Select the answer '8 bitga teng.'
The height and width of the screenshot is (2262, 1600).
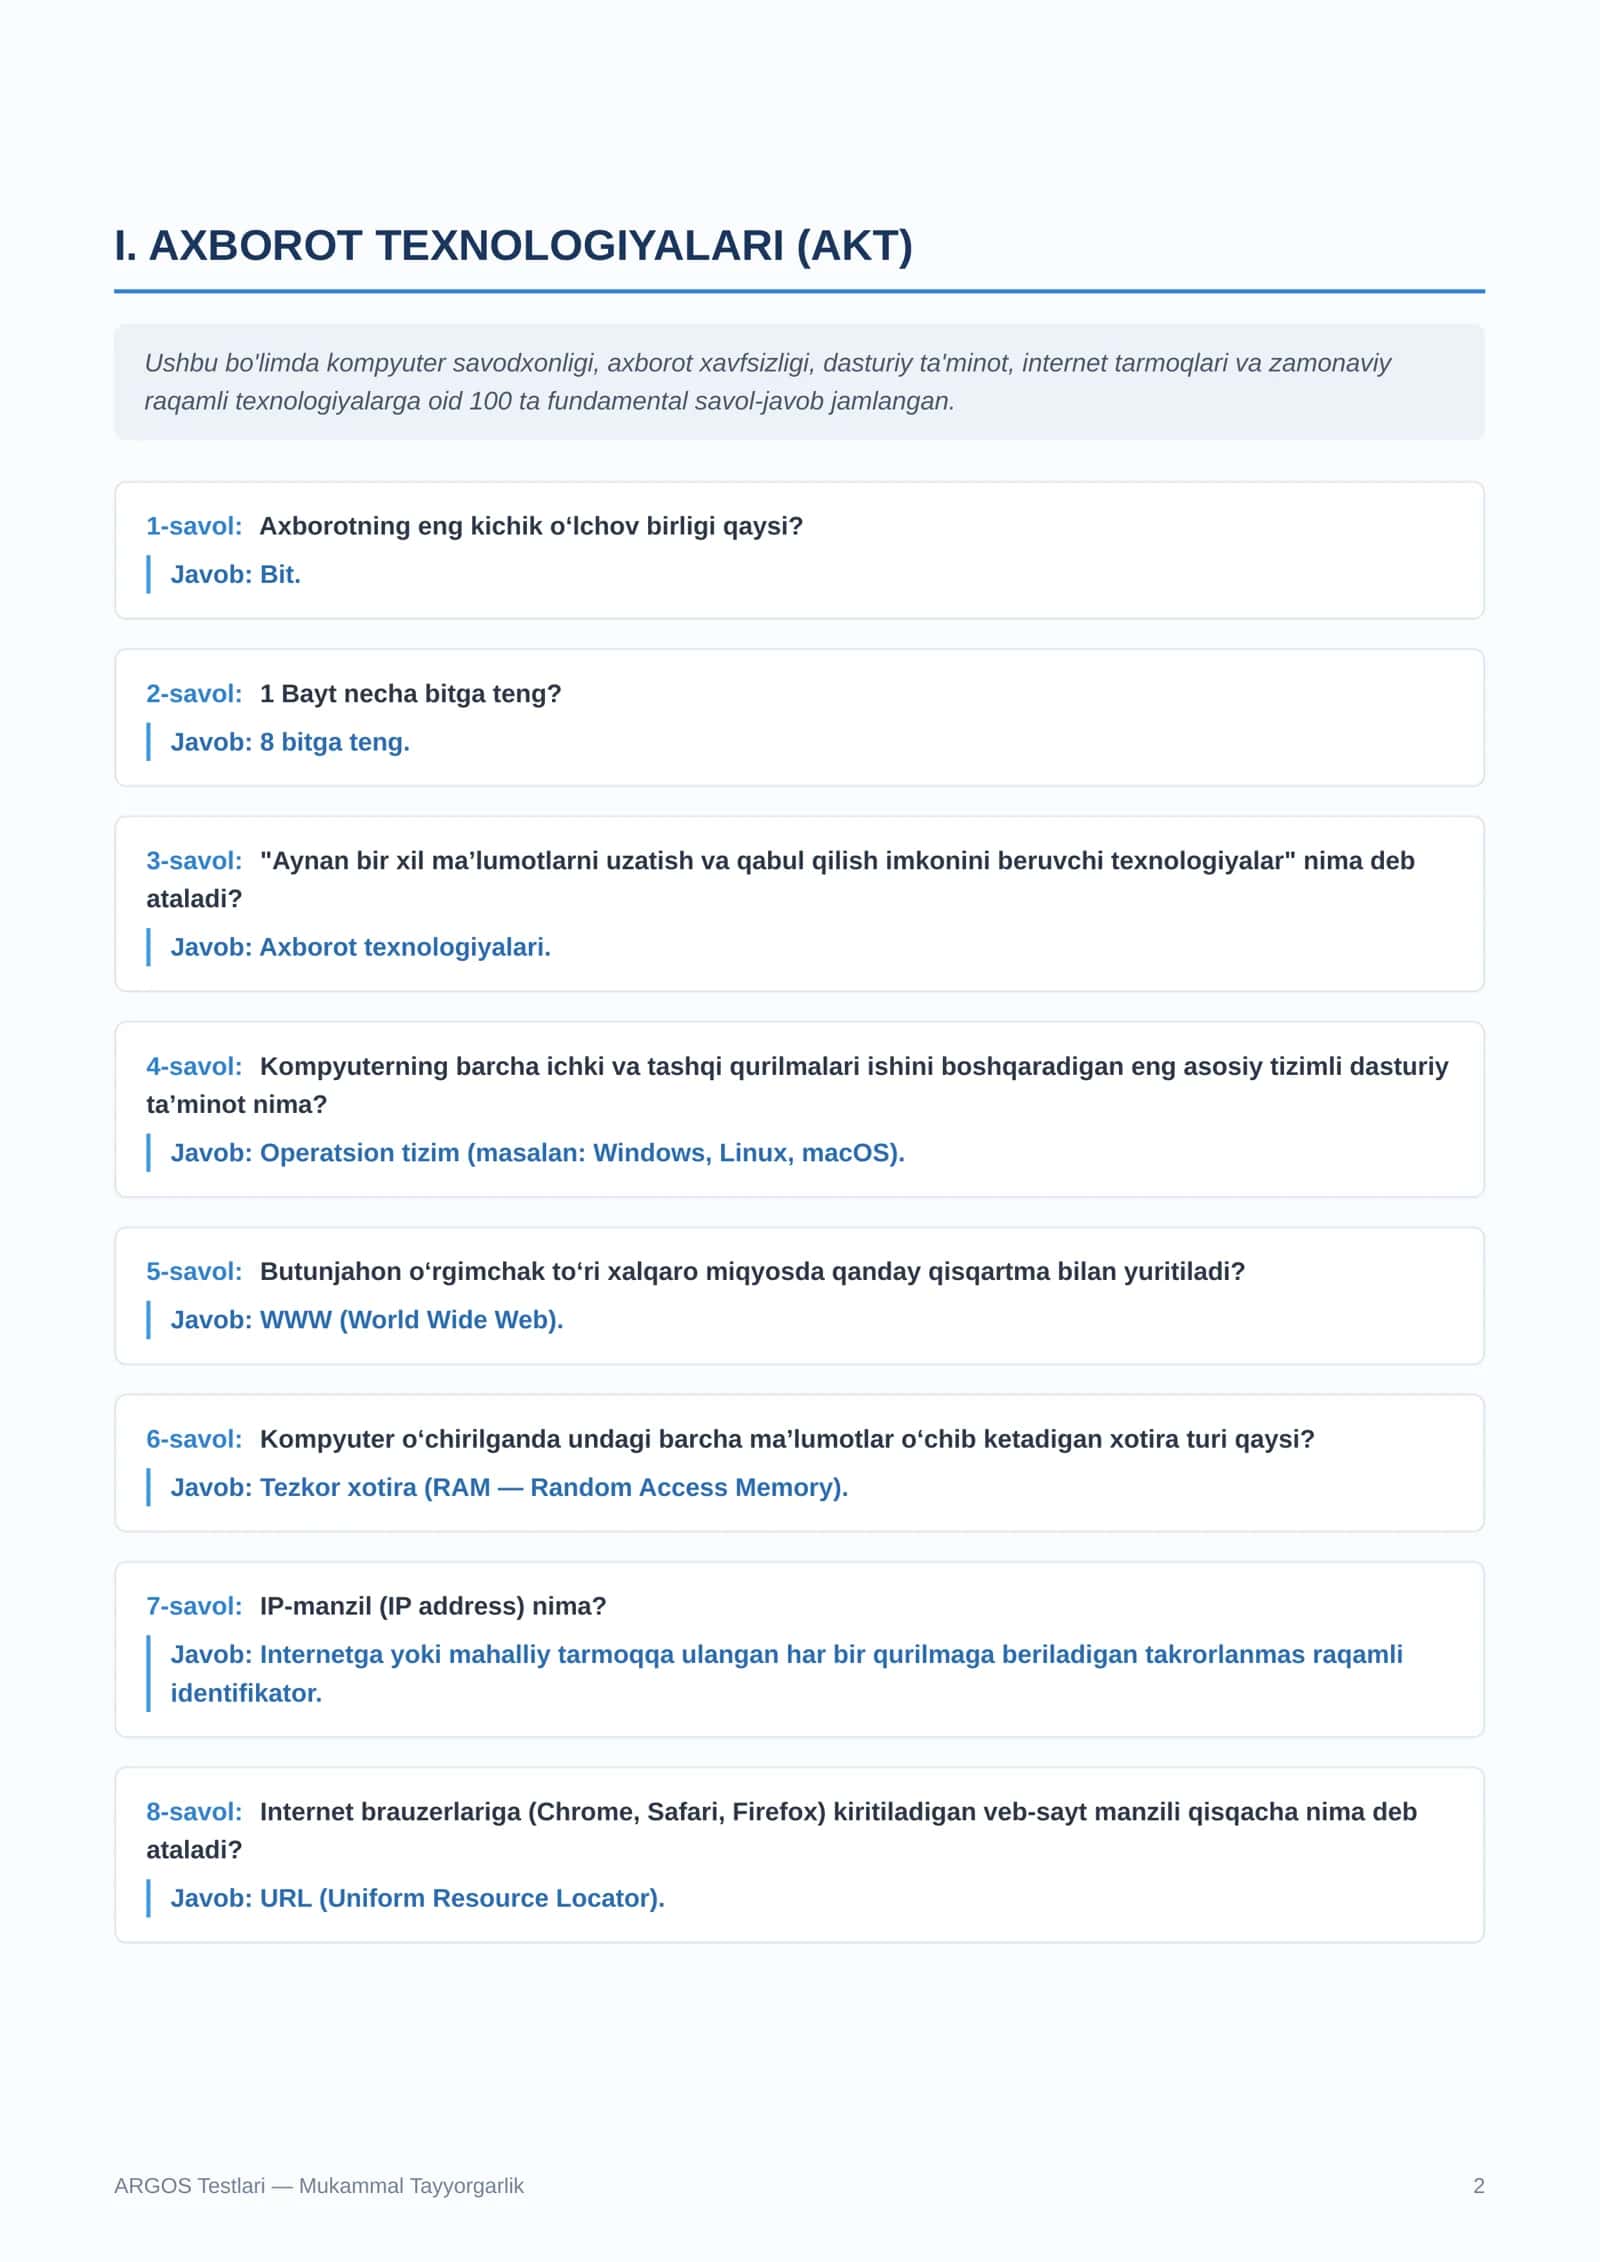[x=334, y=743]
